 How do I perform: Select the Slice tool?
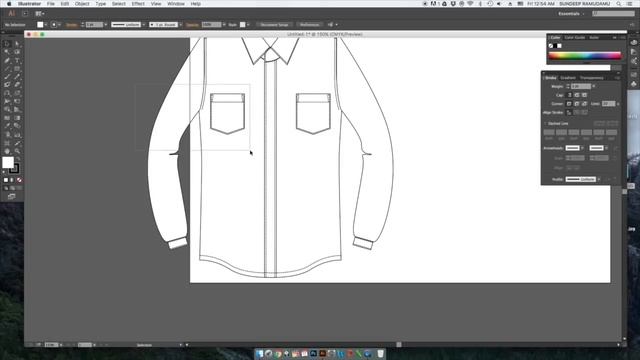(17, 143)
